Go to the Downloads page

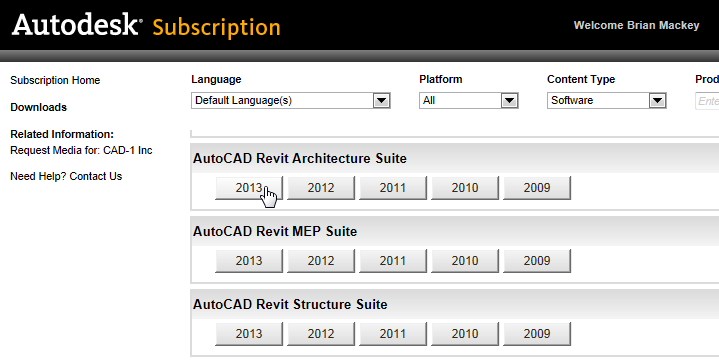39,107
